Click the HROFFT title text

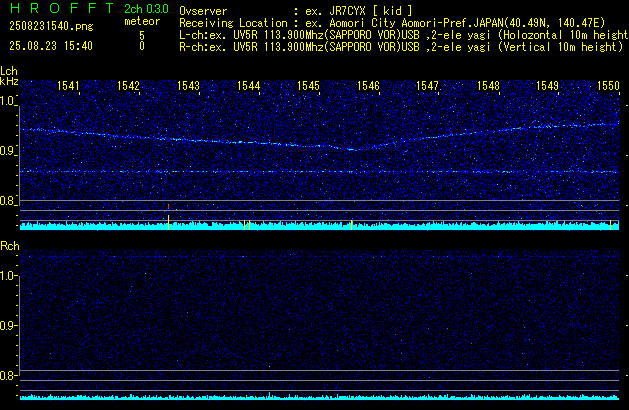tap(62, 8)
